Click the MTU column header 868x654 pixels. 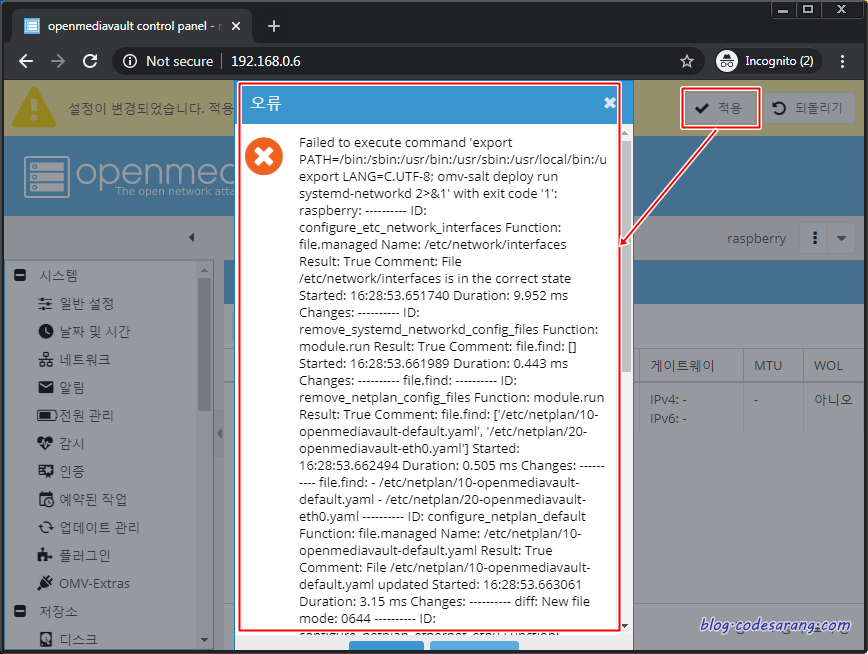click(x=773, y=365)
